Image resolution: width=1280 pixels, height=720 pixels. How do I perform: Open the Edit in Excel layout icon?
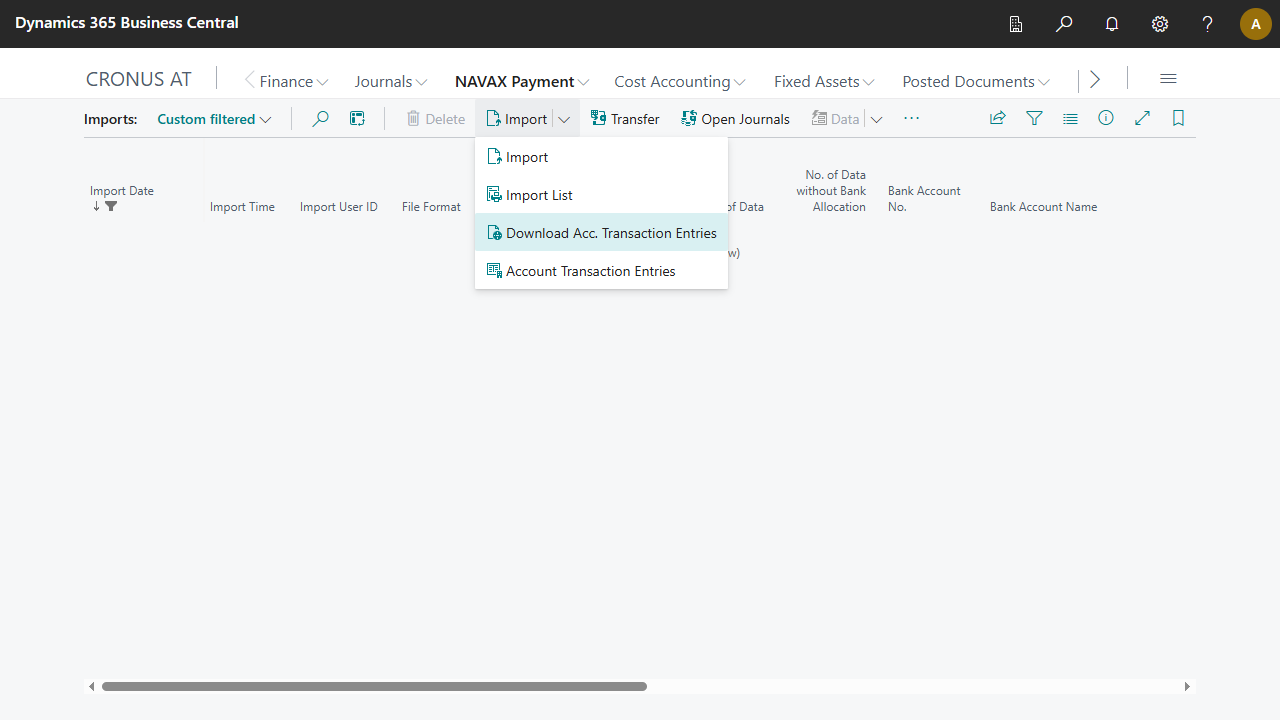coord(357,119)
